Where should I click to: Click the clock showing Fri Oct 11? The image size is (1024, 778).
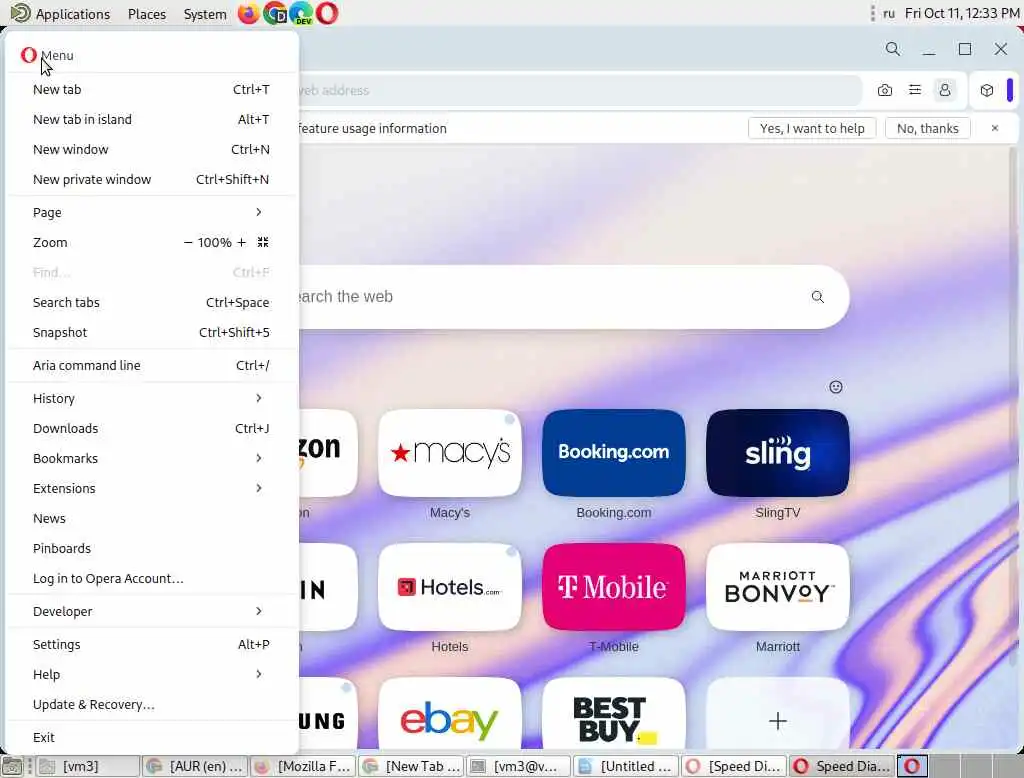pos(961,13)
